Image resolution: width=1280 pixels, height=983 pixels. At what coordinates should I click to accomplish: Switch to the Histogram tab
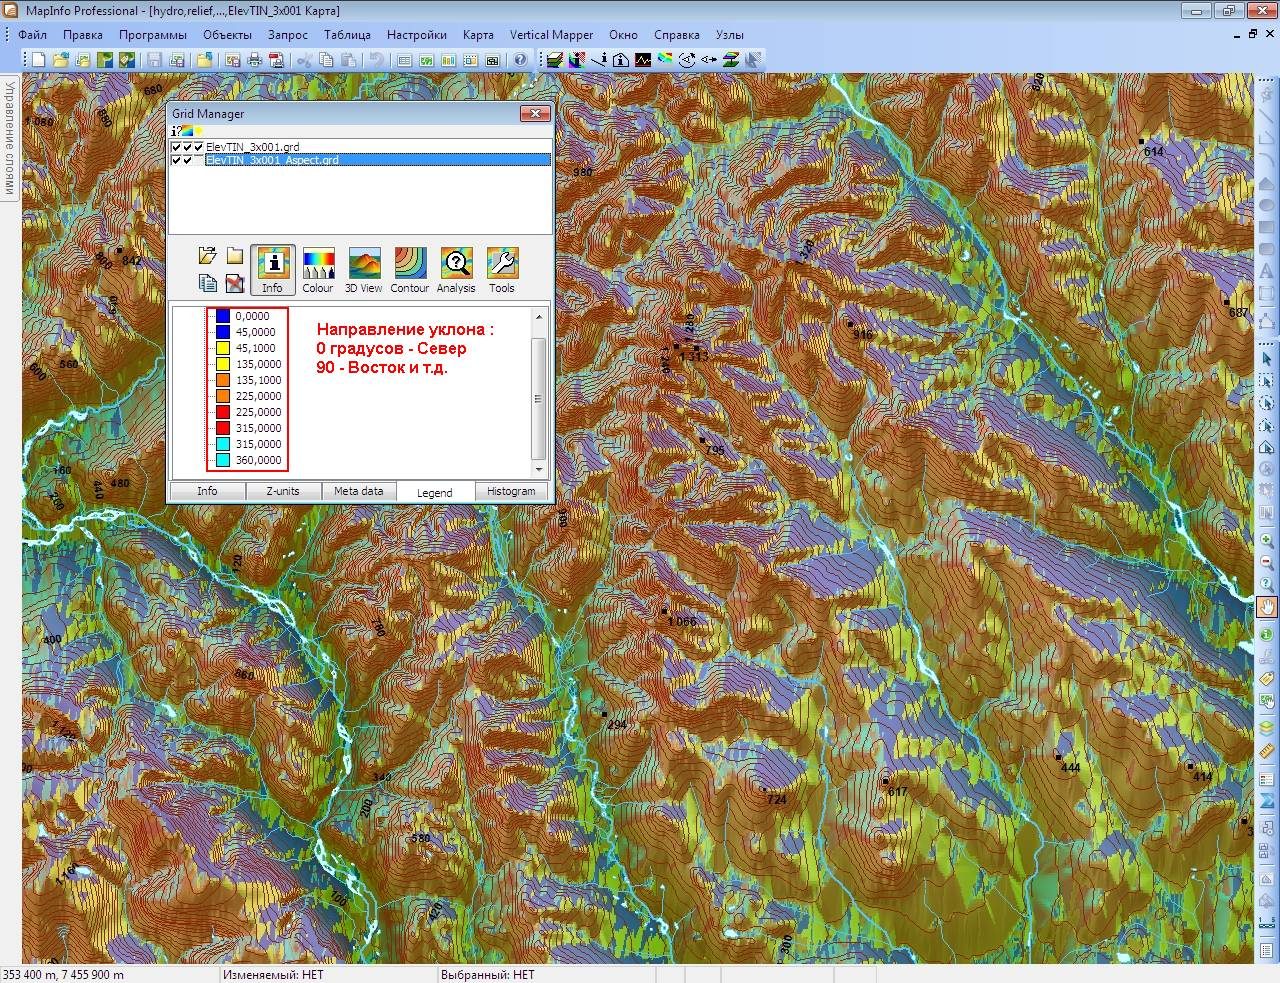tap(511, 491)
